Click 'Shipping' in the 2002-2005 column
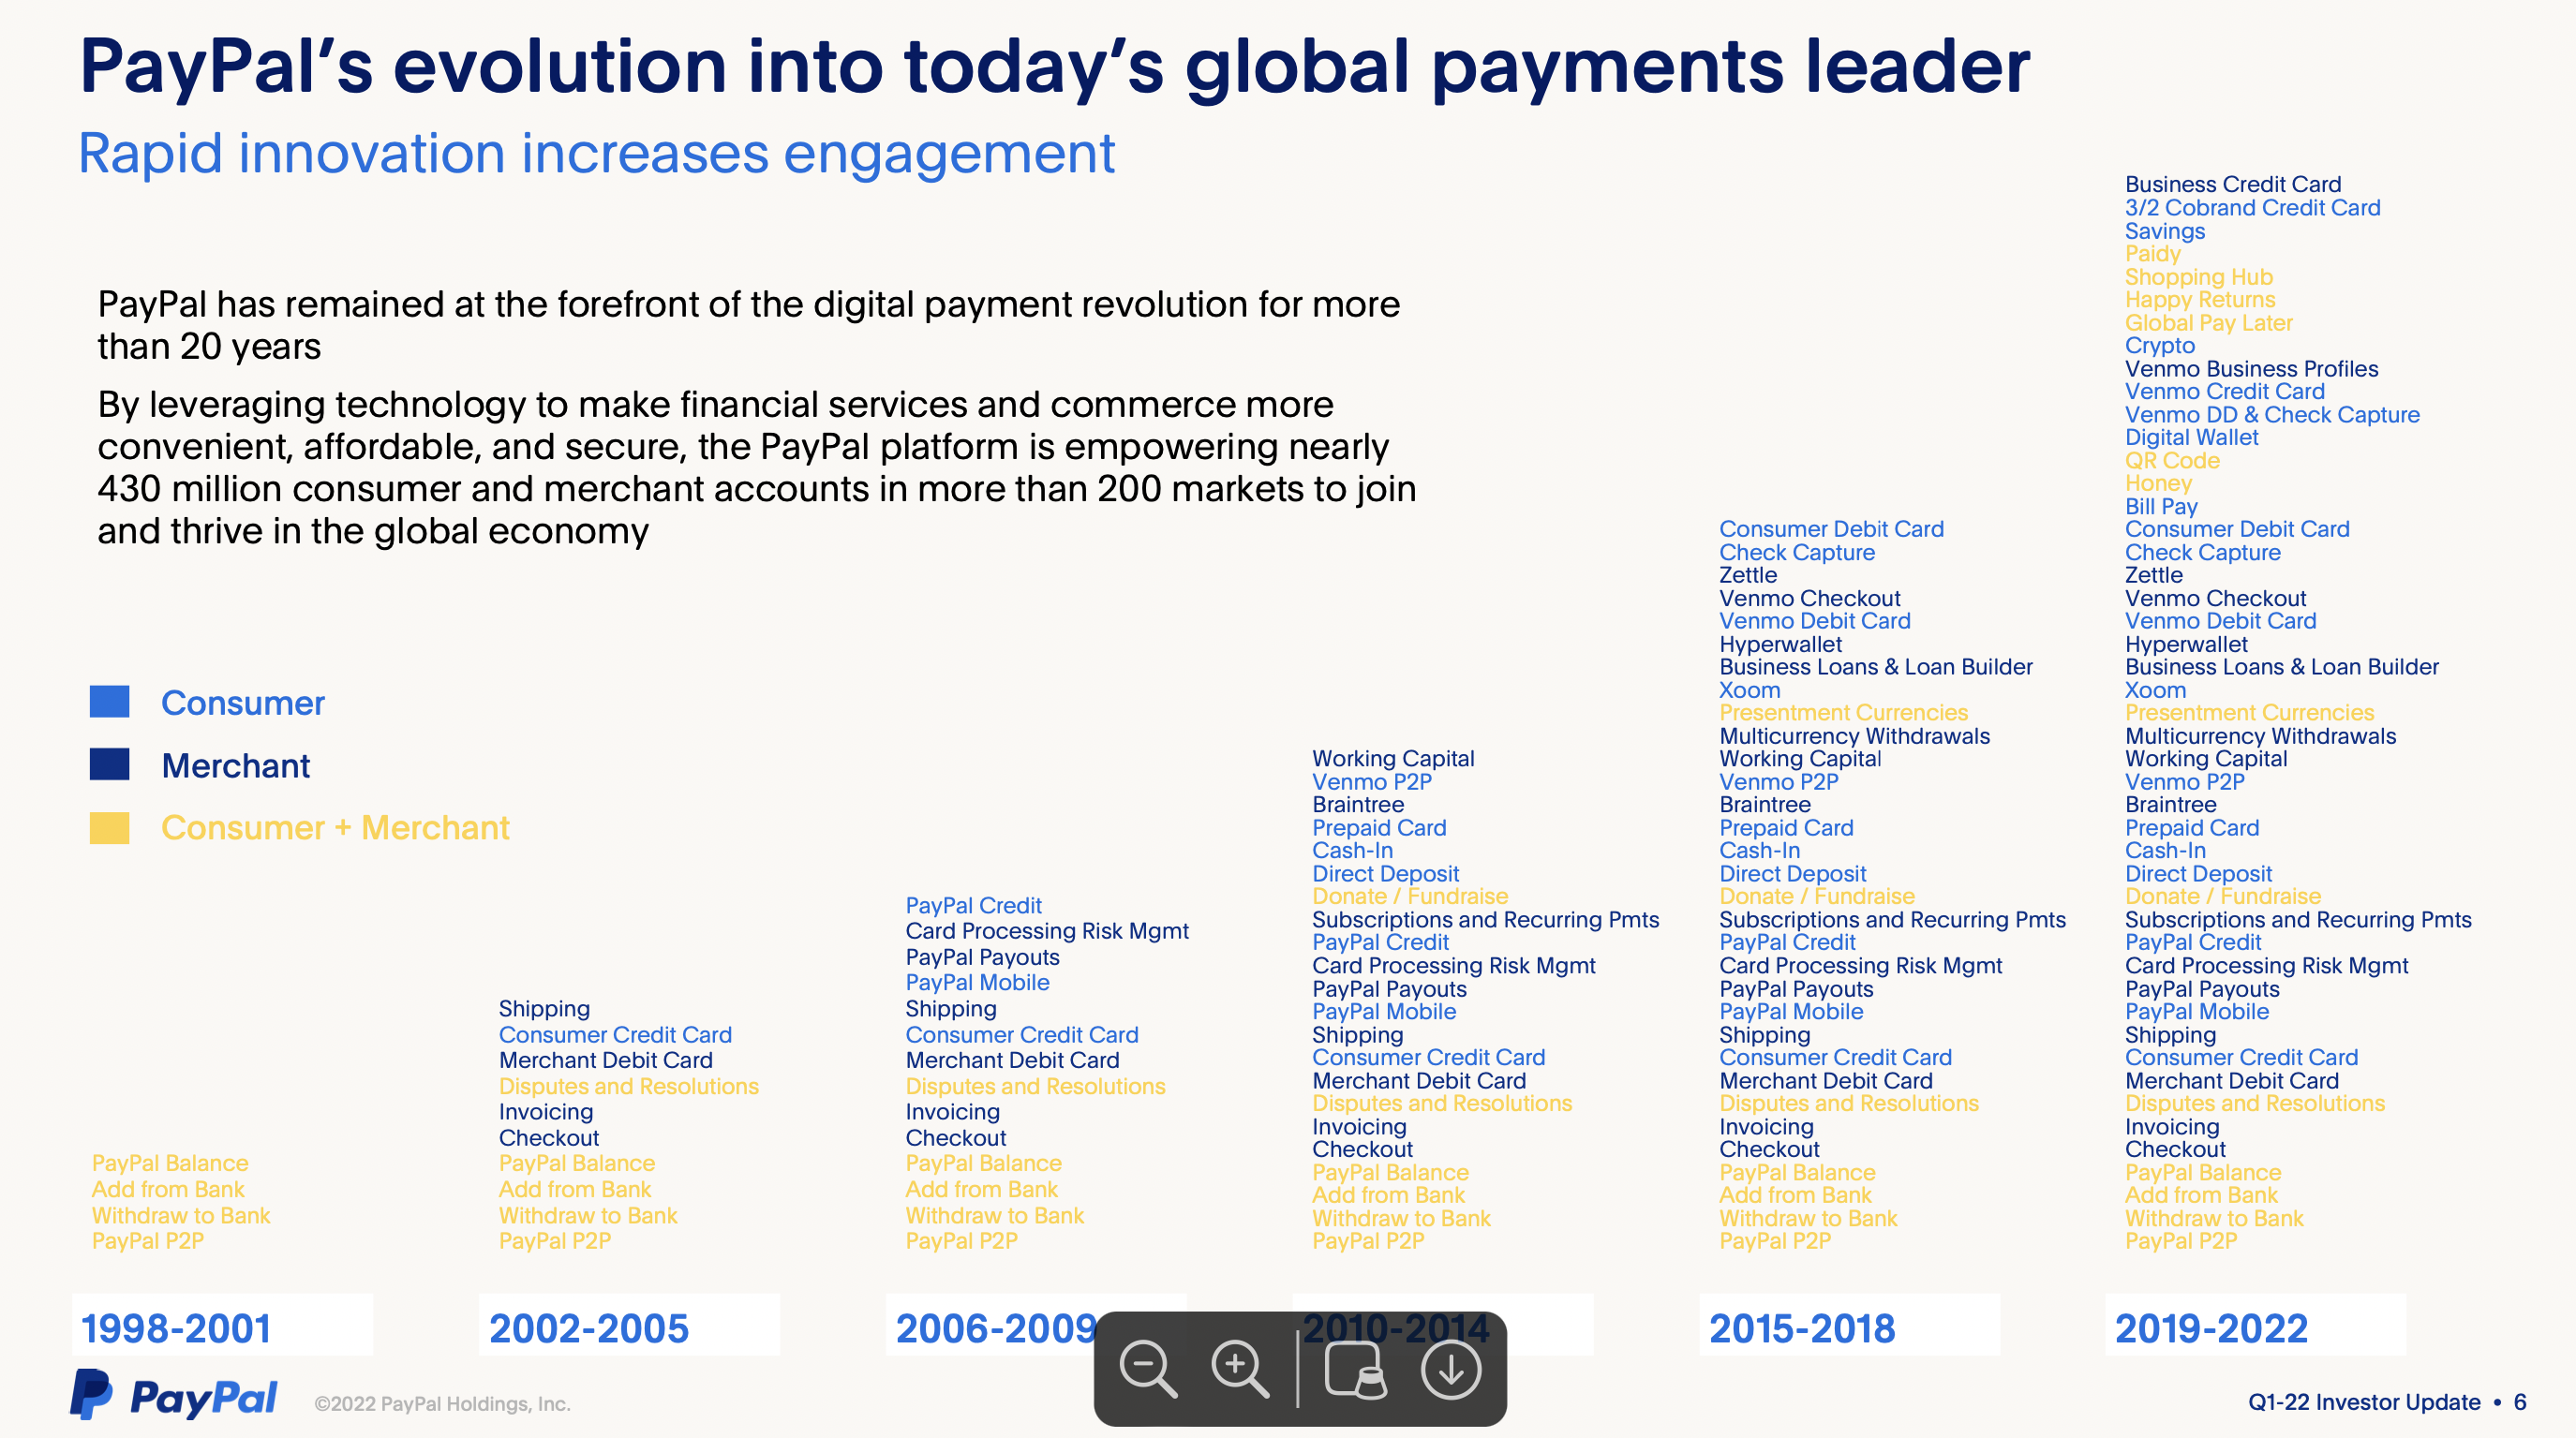The height and width of the screenshot is (1438, 2576). pos(545,1009)
